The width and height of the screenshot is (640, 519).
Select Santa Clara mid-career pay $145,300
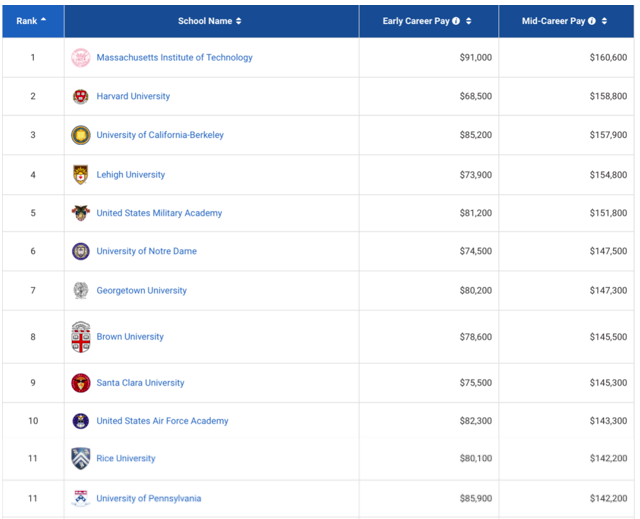566,383
